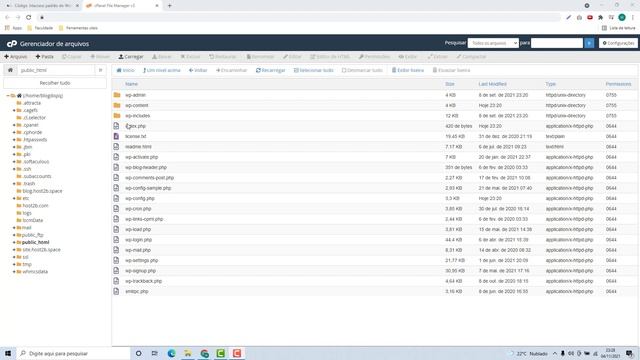Create a new folder with Pasta
Screen dimensions: 640x360
pos(44,57)
